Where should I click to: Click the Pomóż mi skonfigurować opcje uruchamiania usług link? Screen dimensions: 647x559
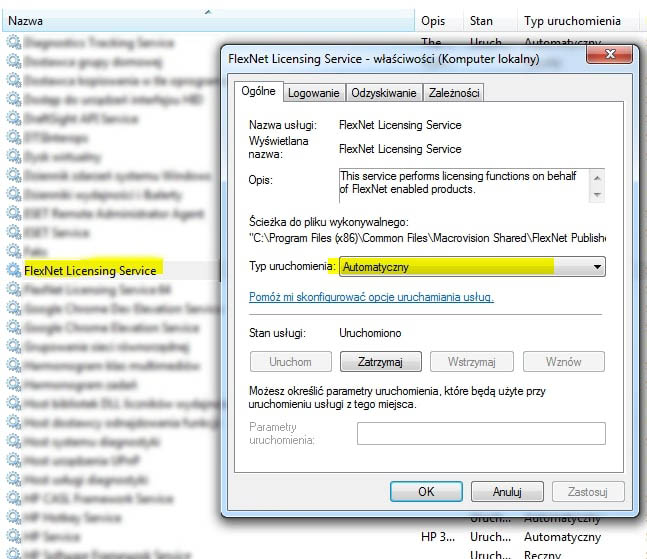pyautogui.click(x=371, y=297)
